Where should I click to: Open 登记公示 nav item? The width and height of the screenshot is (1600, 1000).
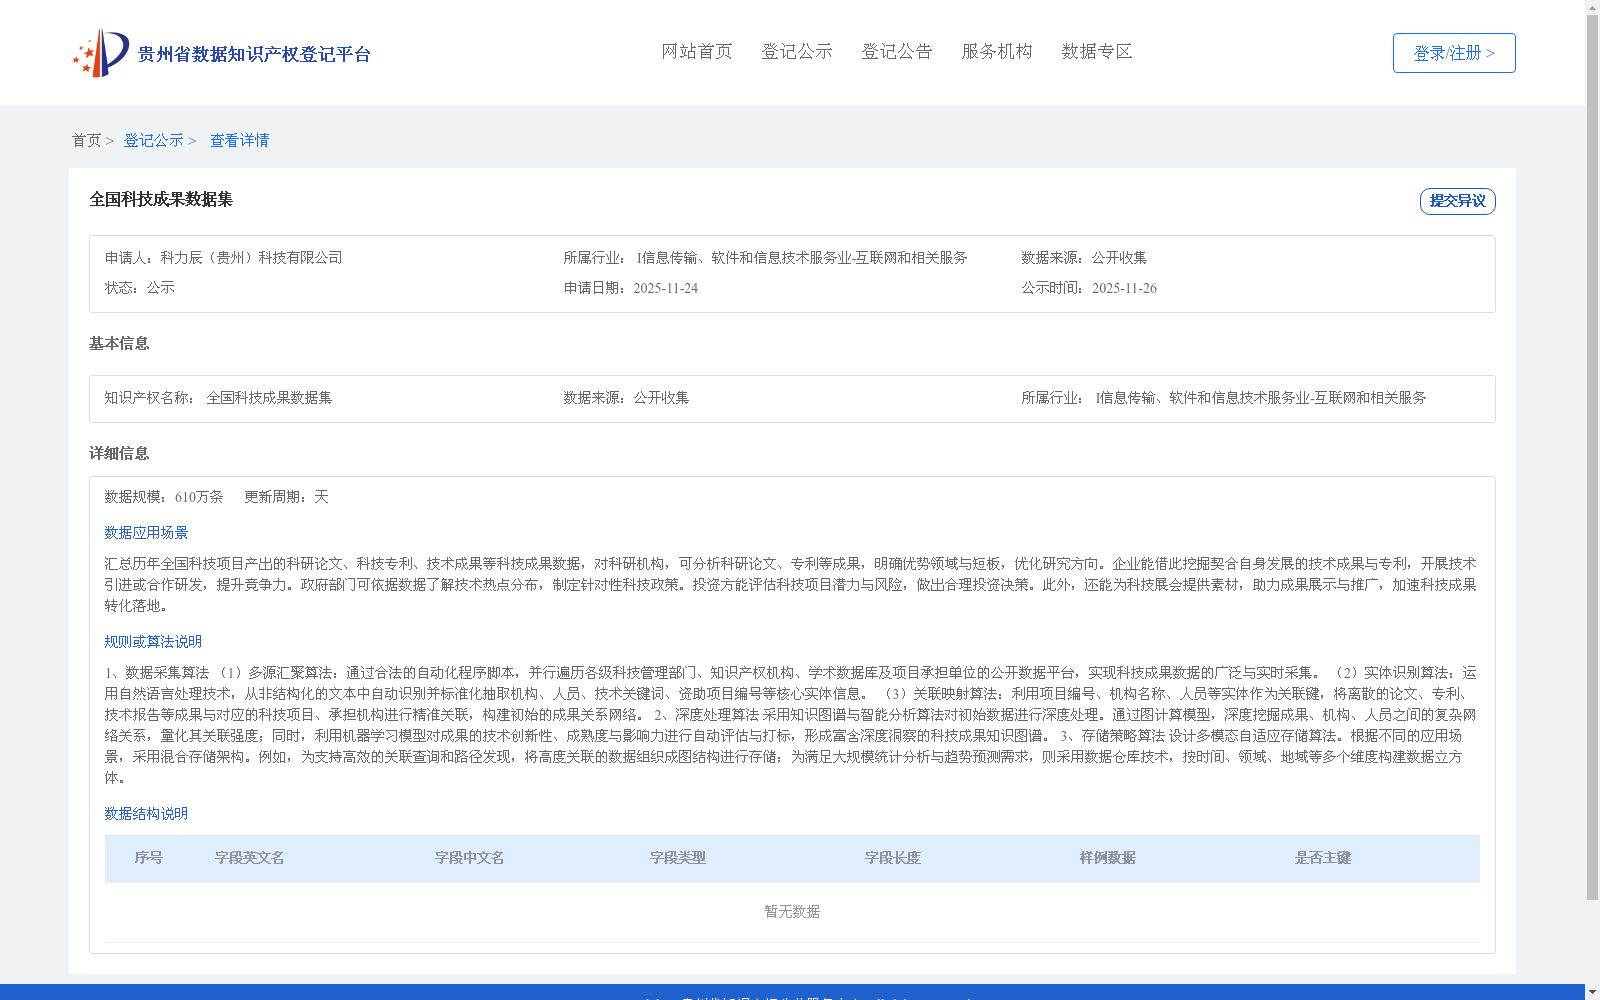pos(797,51)
